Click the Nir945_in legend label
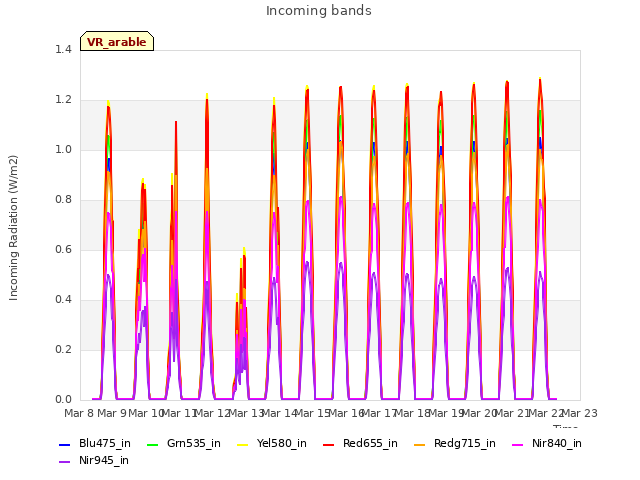The image size is (640, 480). click(x=104, y=460)
